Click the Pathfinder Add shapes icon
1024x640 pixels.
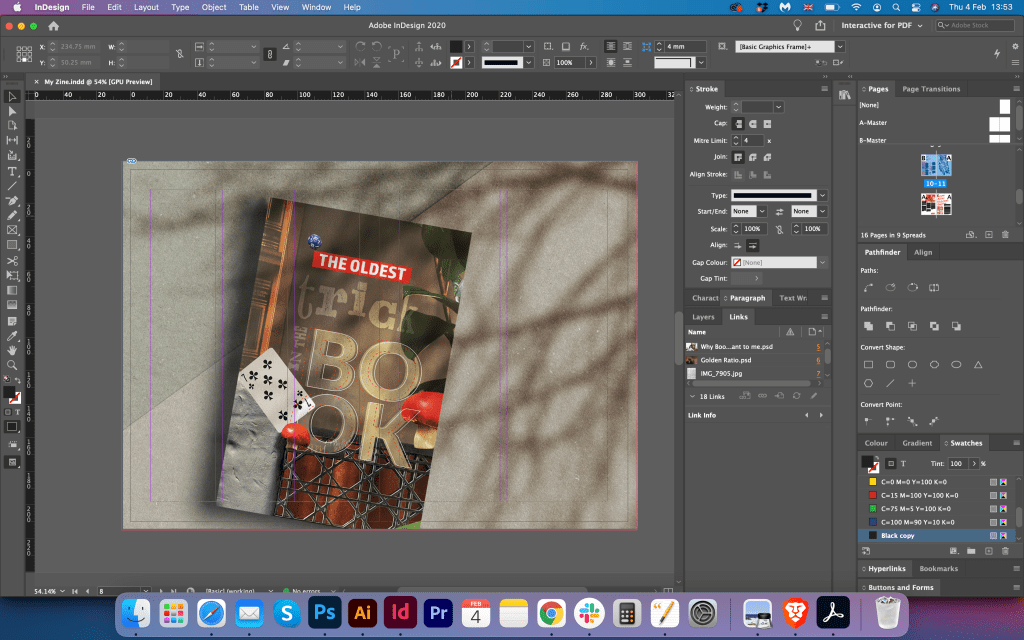tap(868, 326)
